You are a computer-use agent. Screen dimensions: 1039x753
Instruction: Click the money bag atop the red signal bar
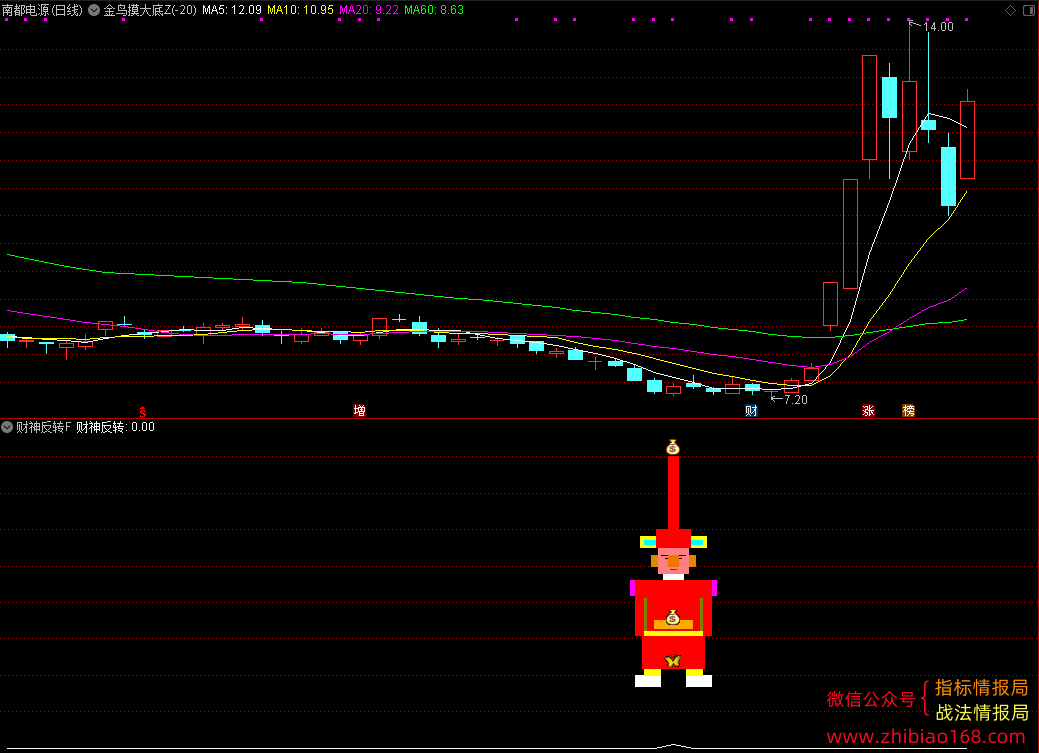673,447
